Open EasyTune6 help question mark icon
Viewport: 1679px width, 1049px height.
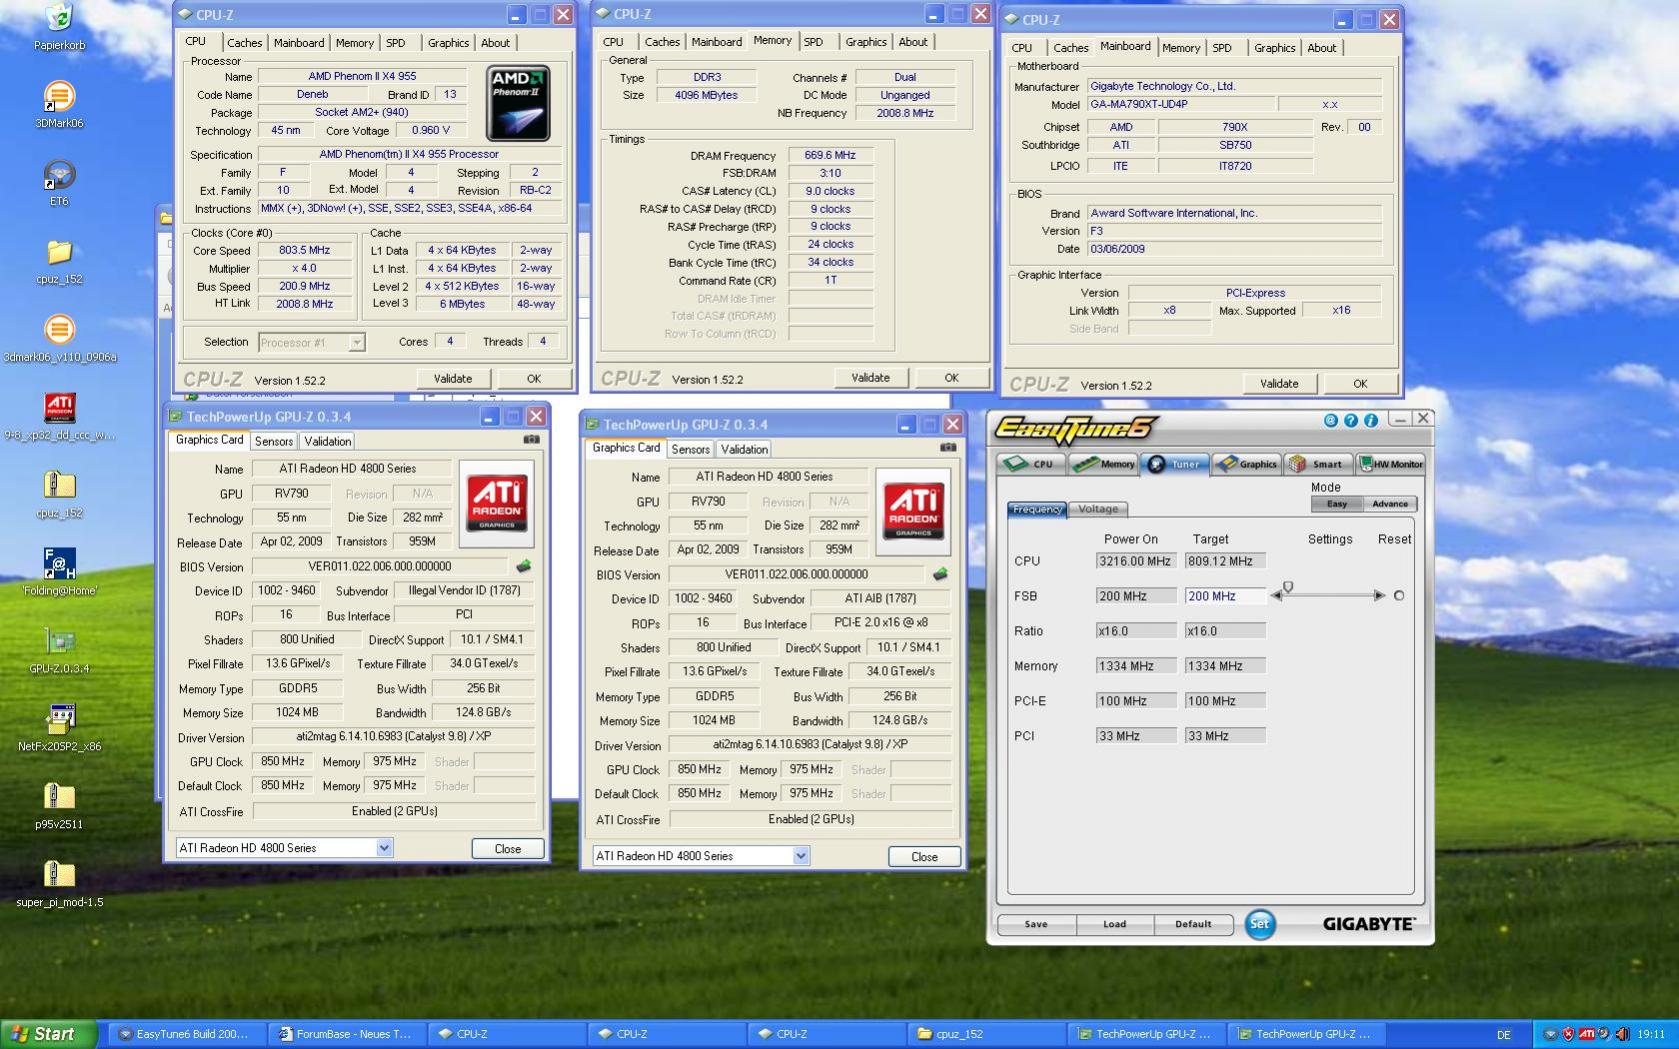(1350, 421)
